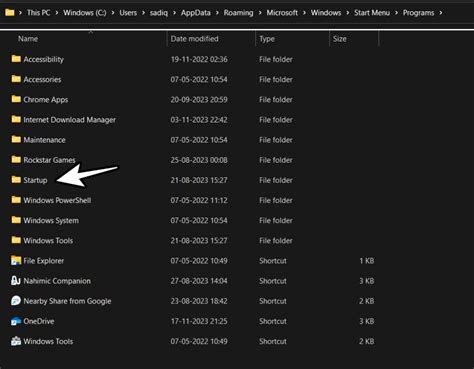This screenshot has height=369, width=474.
Task: Navigate to Roaming in the address bar
Action: (x=238, y=13)
